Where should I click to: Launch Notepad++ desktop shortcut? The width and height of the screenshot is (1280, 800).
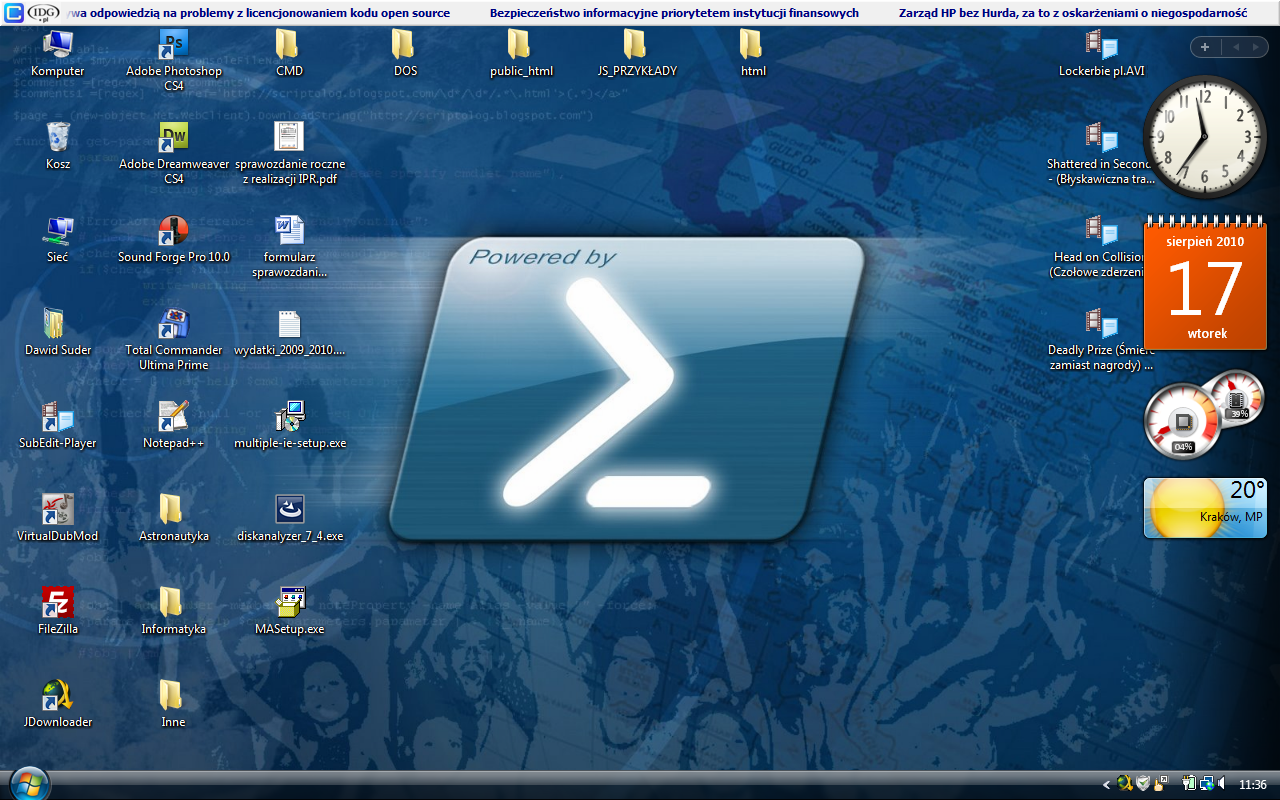point(174,425)
